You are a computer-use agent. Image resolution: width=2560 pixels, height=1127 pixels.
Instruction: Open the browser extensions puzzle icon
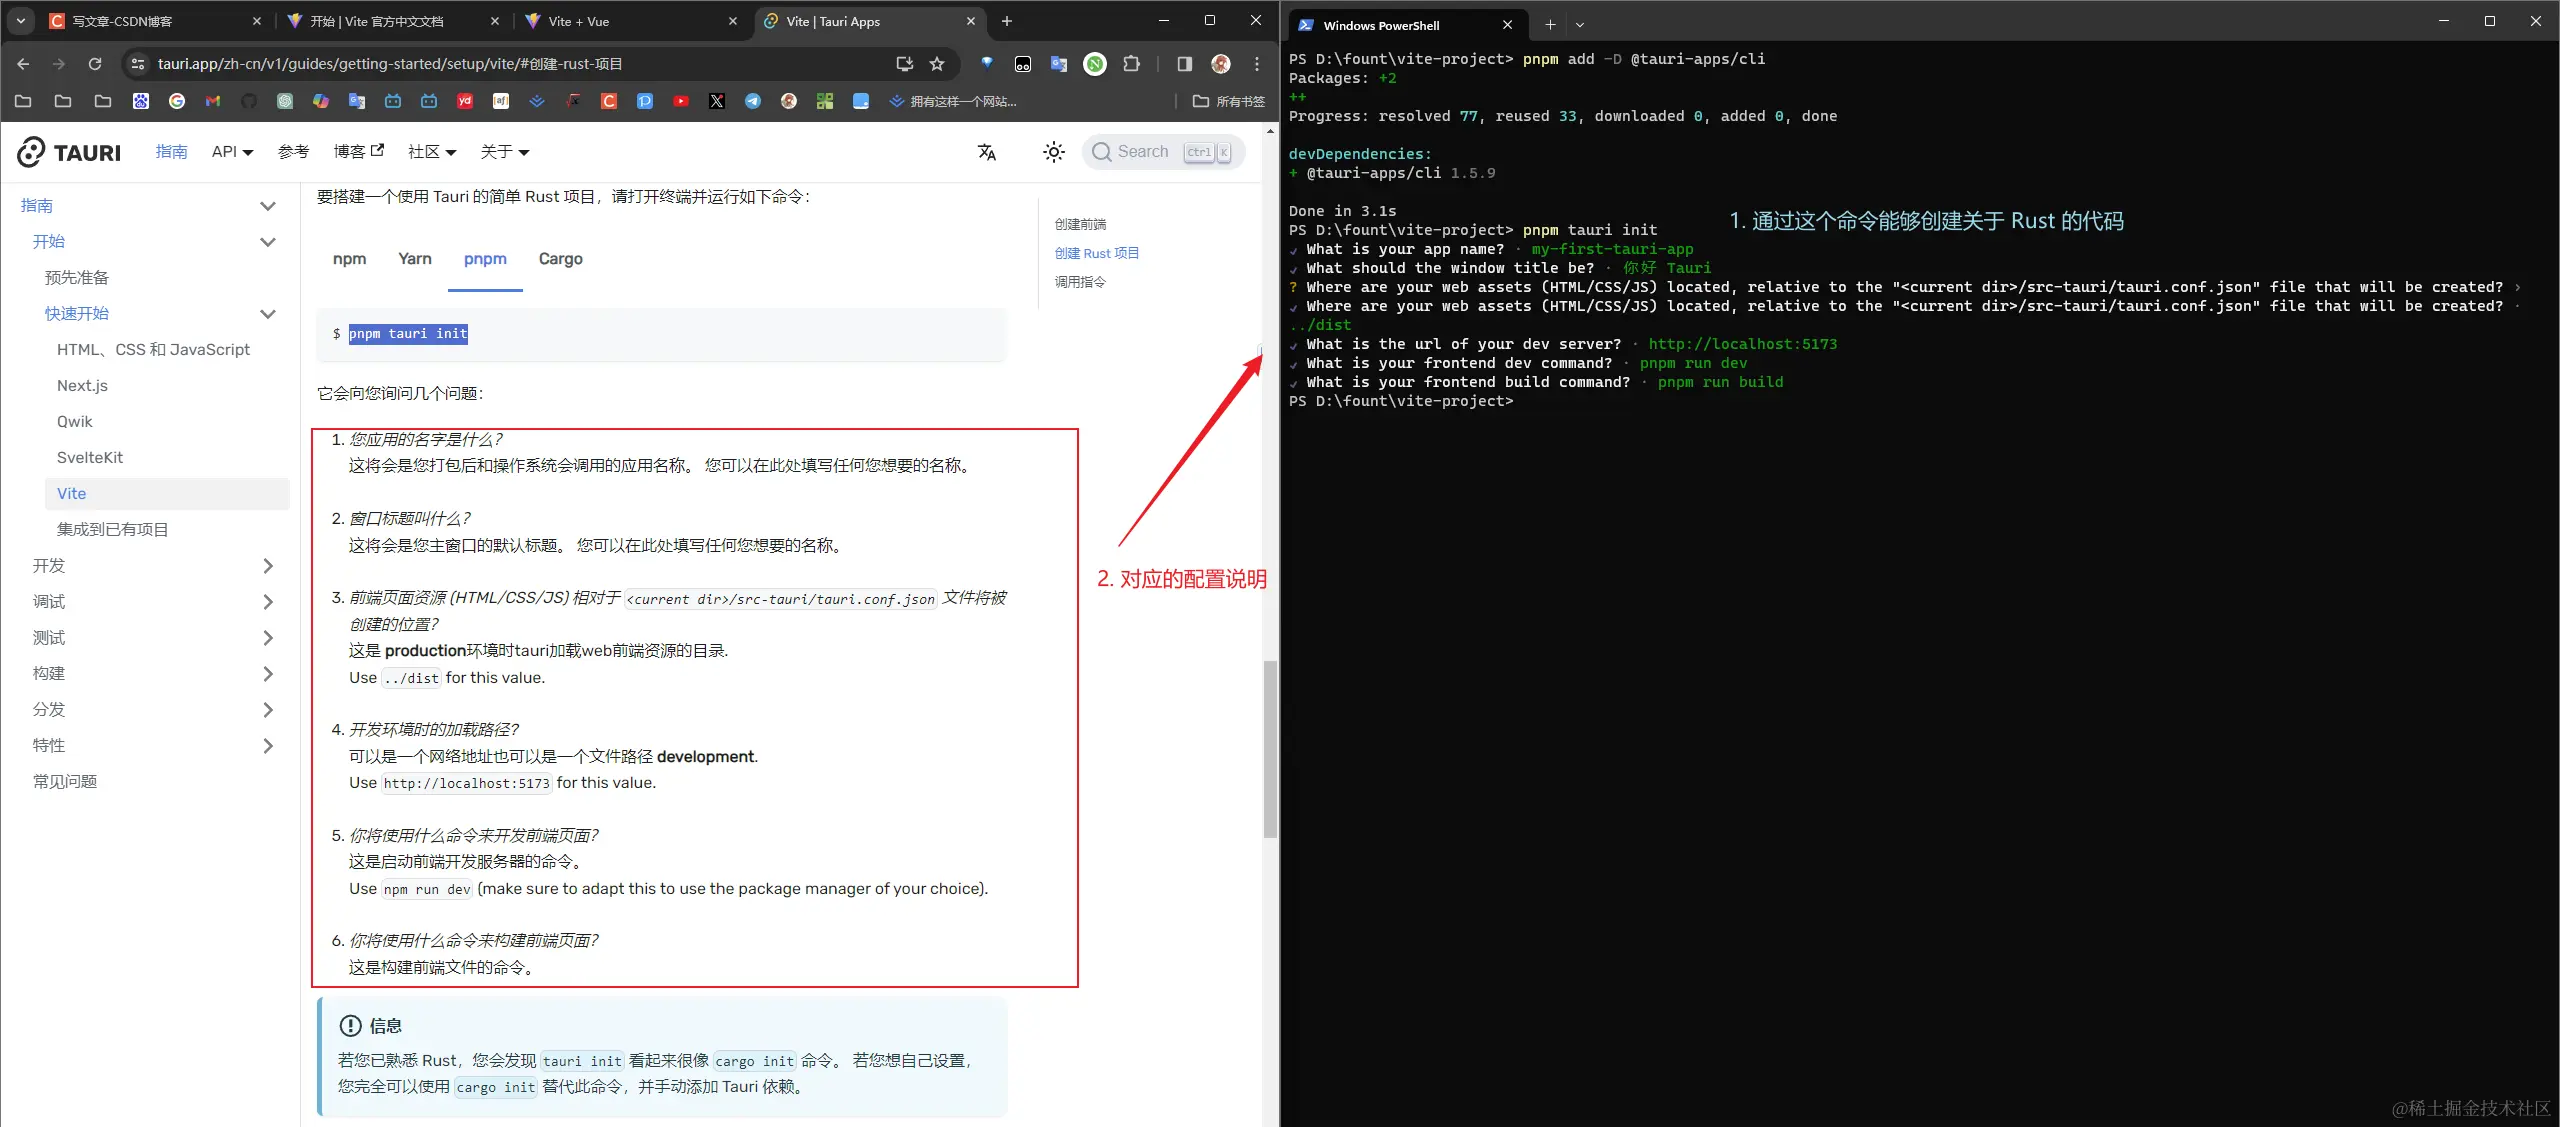point(1131,64)
